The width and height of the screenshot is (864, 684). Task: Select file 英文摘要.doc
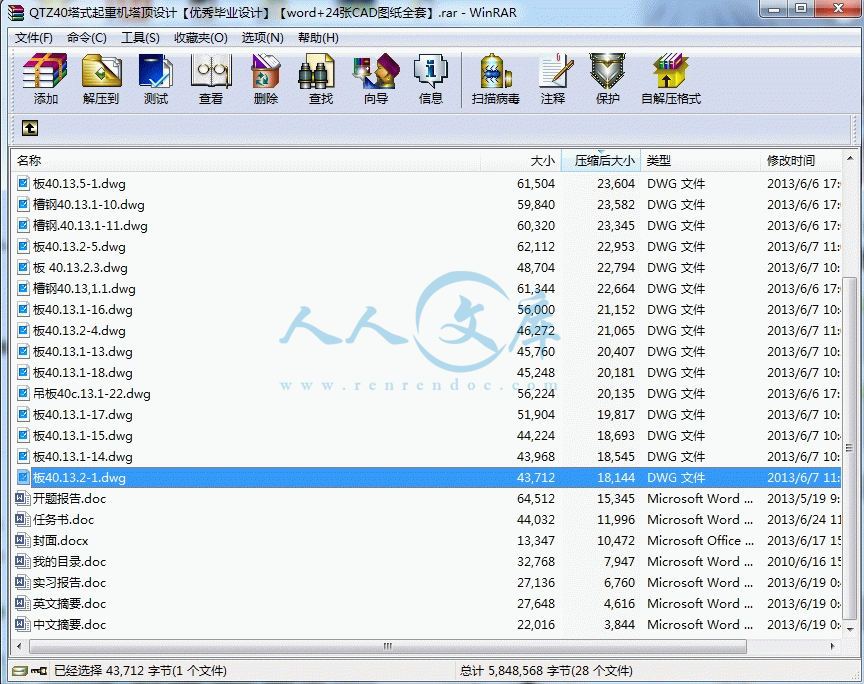click(69, 604)
